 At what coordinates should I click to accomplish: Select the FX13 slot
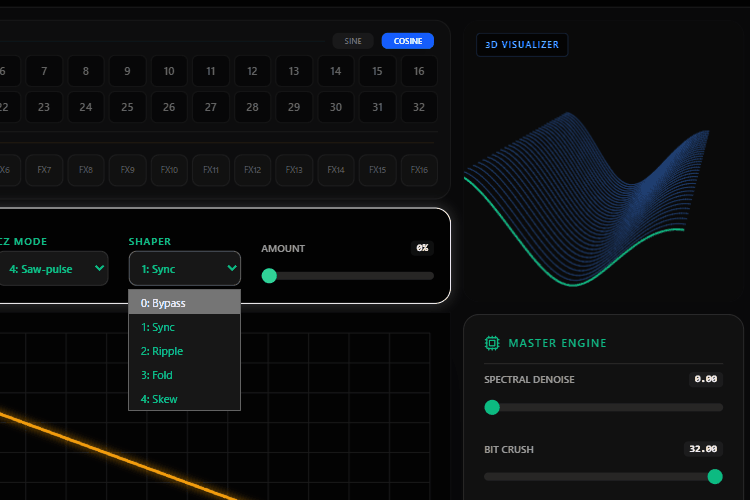pyautogui.click(x=294, y=170)
